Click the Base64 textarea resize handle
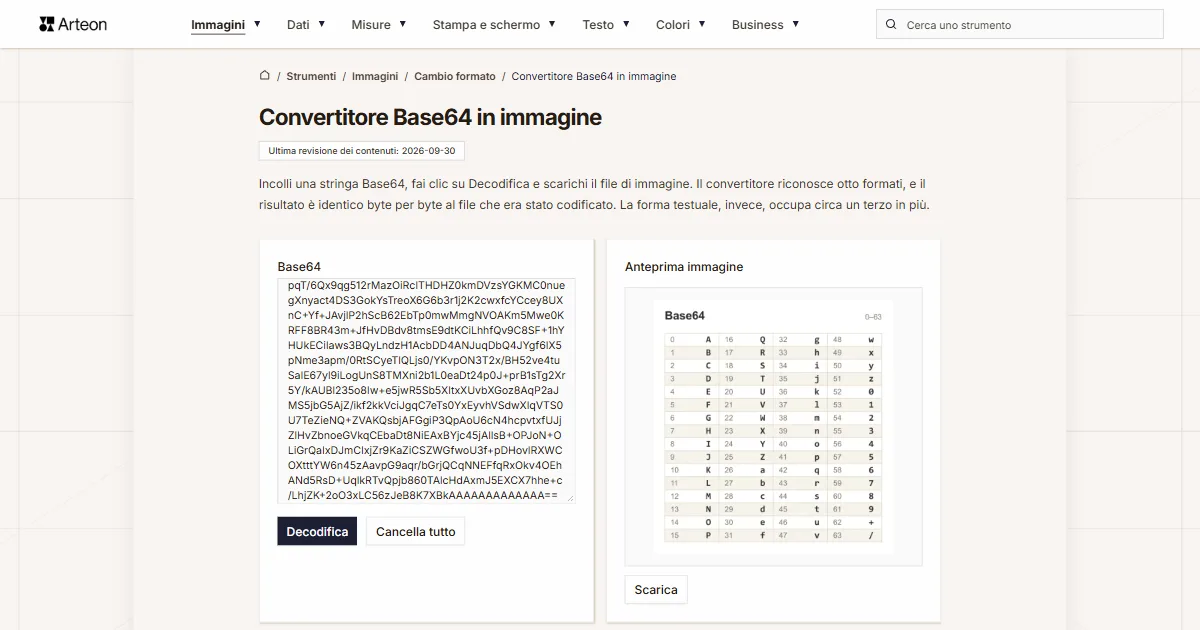Viewport: 1200px width, 630px height. [569, 497]
